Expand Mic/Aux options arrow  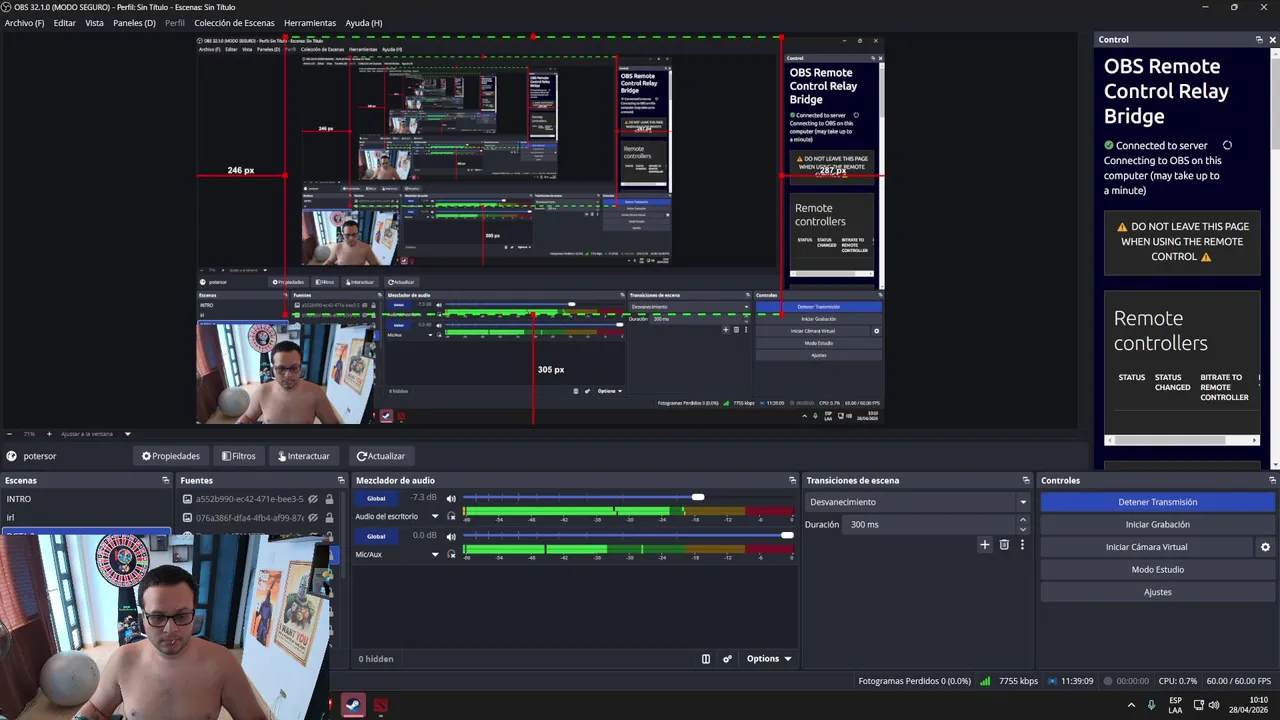click(x=435, y=554)
